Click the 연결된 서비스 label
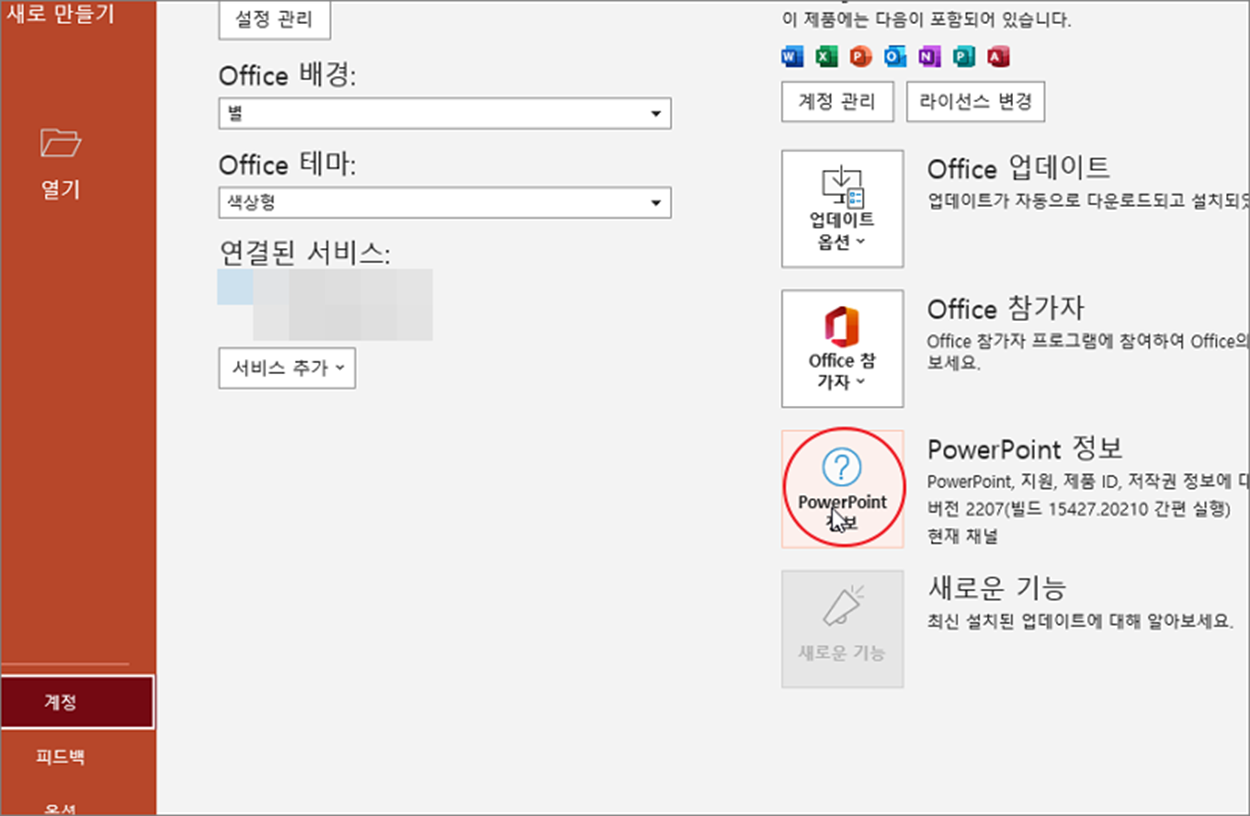1250x816 pixels. [305, 253]
